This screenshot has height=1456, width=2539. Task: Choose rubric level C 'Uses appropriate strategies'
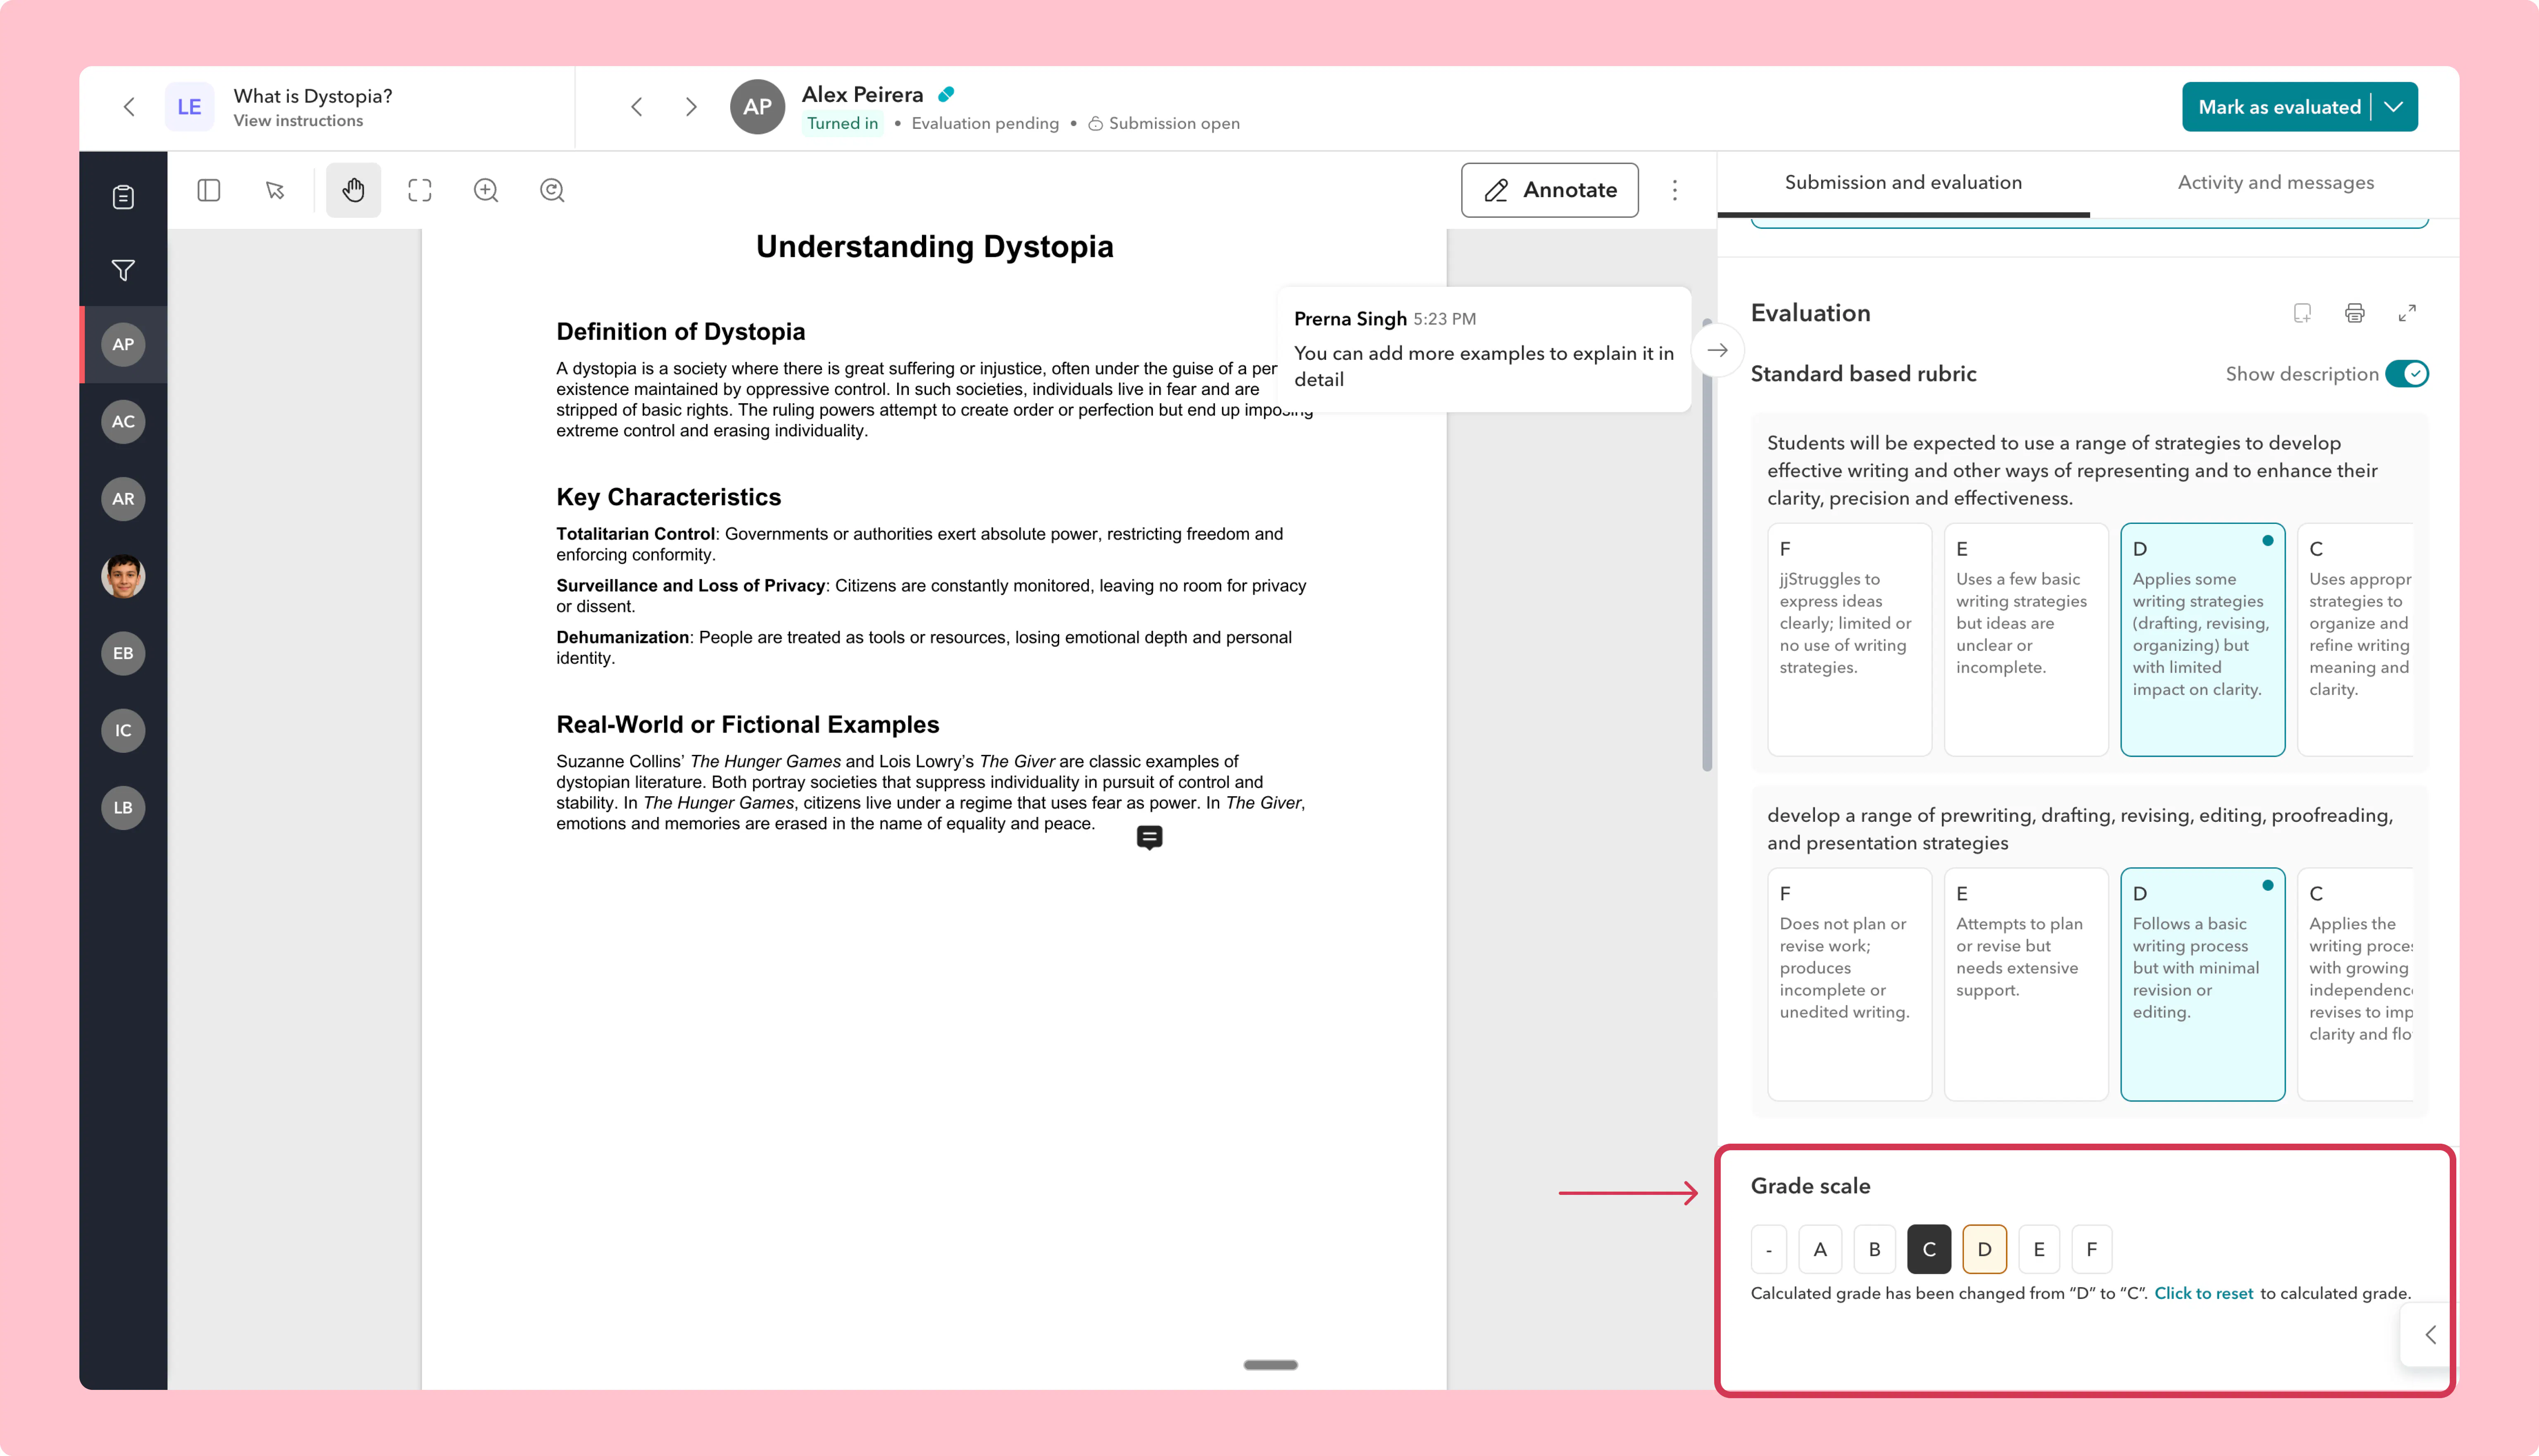click(x=2356, y=639)
